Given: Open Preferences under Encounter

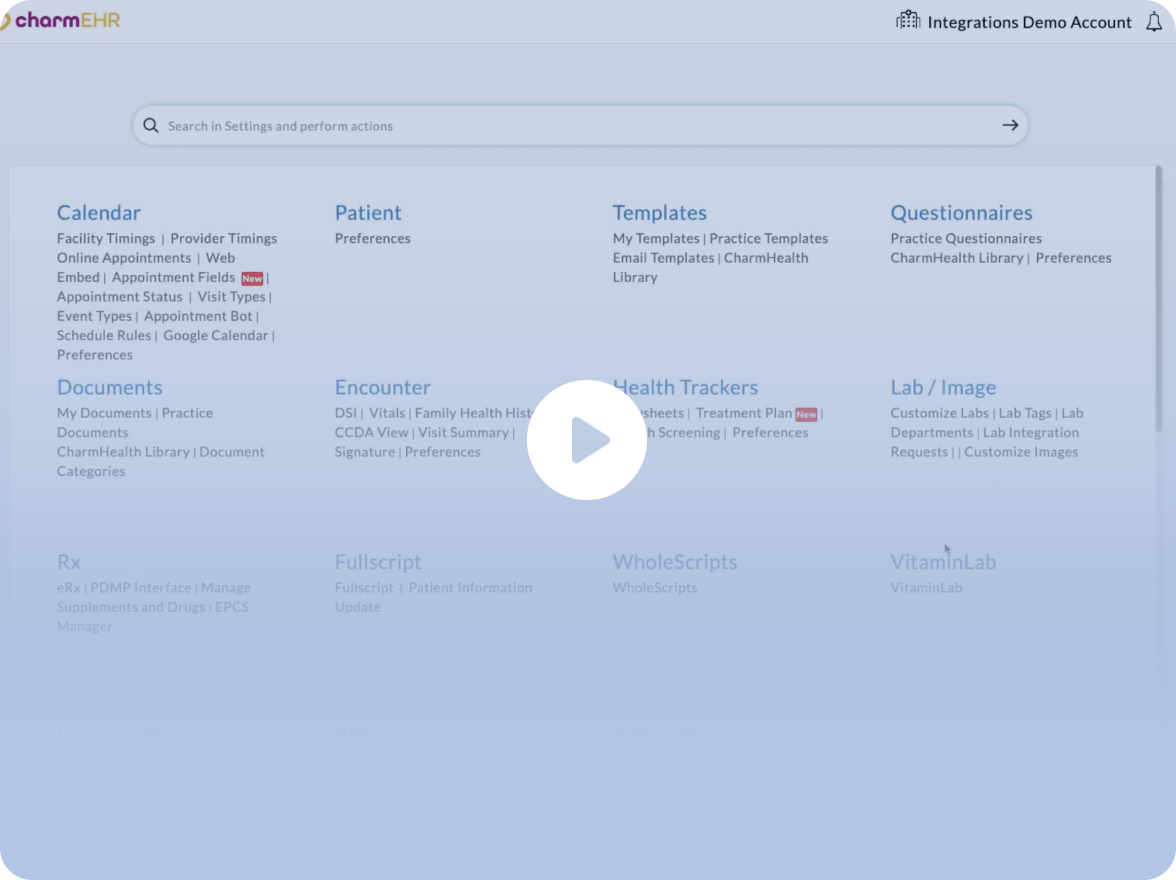Looking at the screenshot, I should point(442,452).
